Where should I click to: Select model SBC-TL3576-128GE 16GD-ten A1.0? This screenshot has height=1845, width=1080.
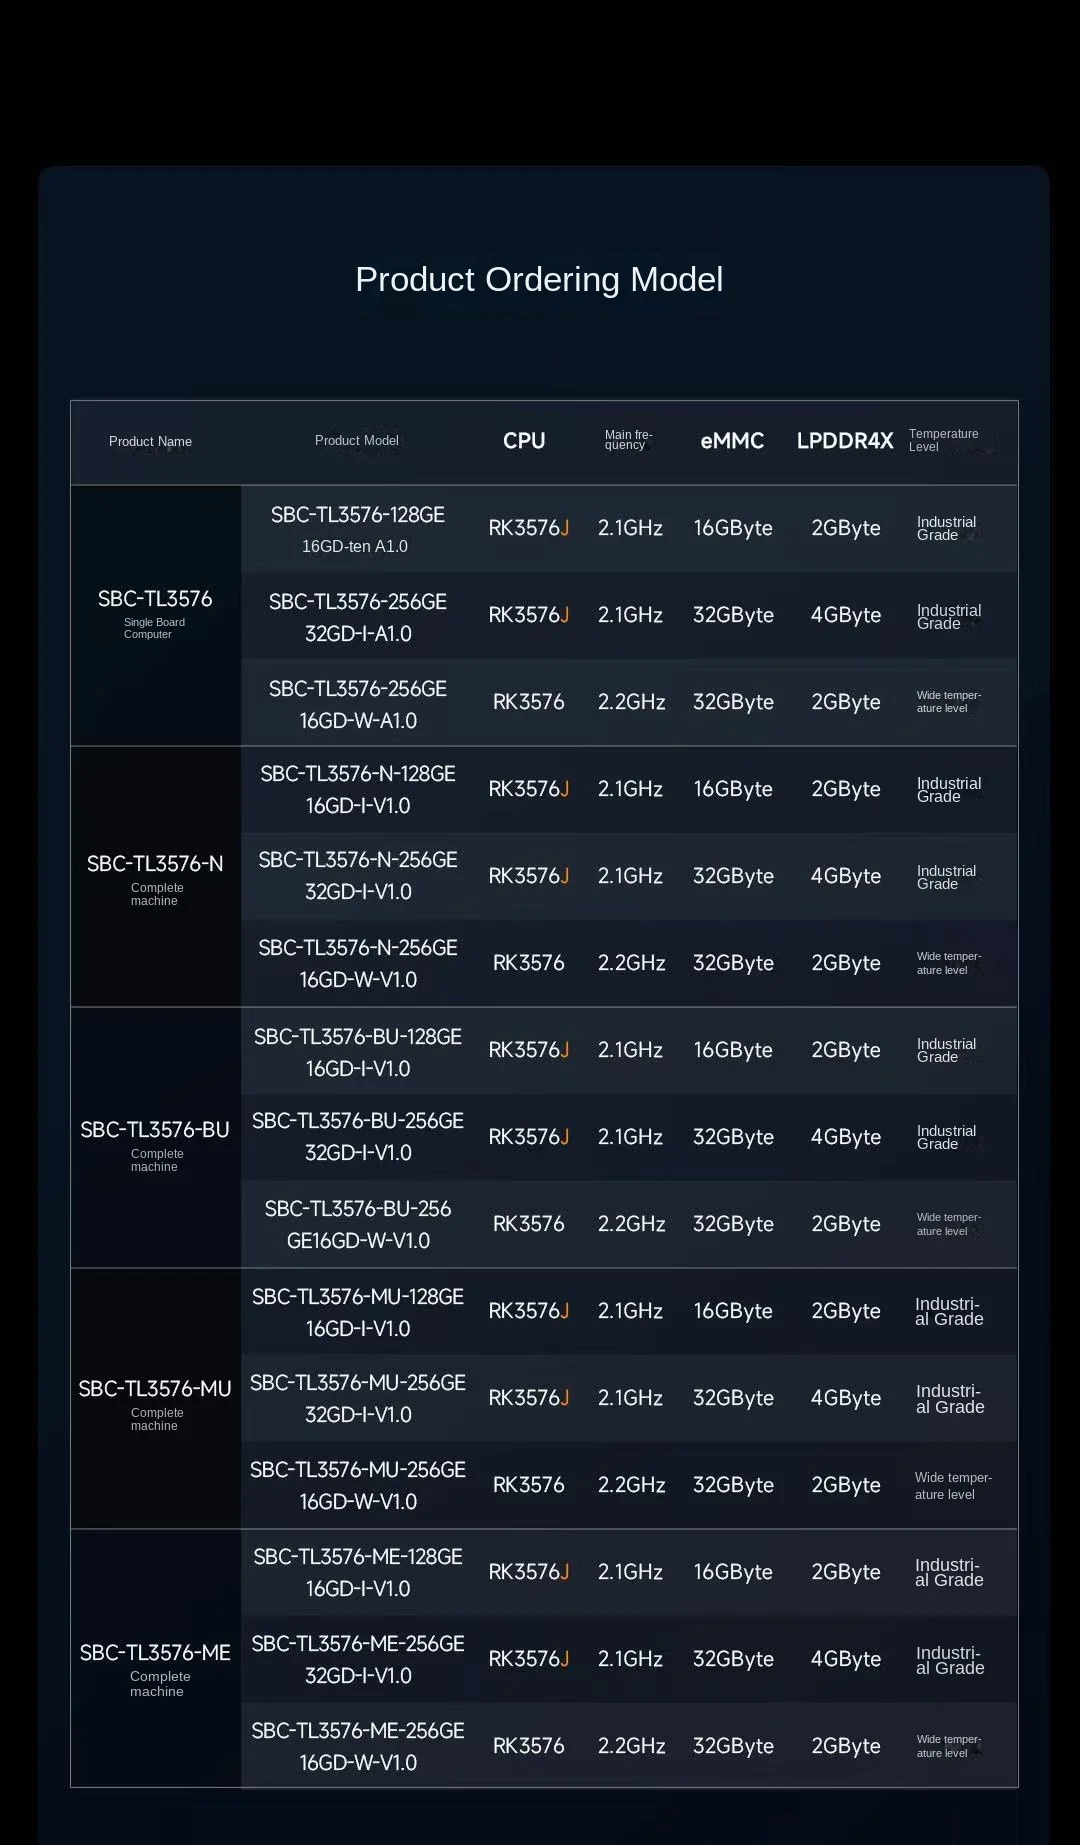click(x=357, y=529)
